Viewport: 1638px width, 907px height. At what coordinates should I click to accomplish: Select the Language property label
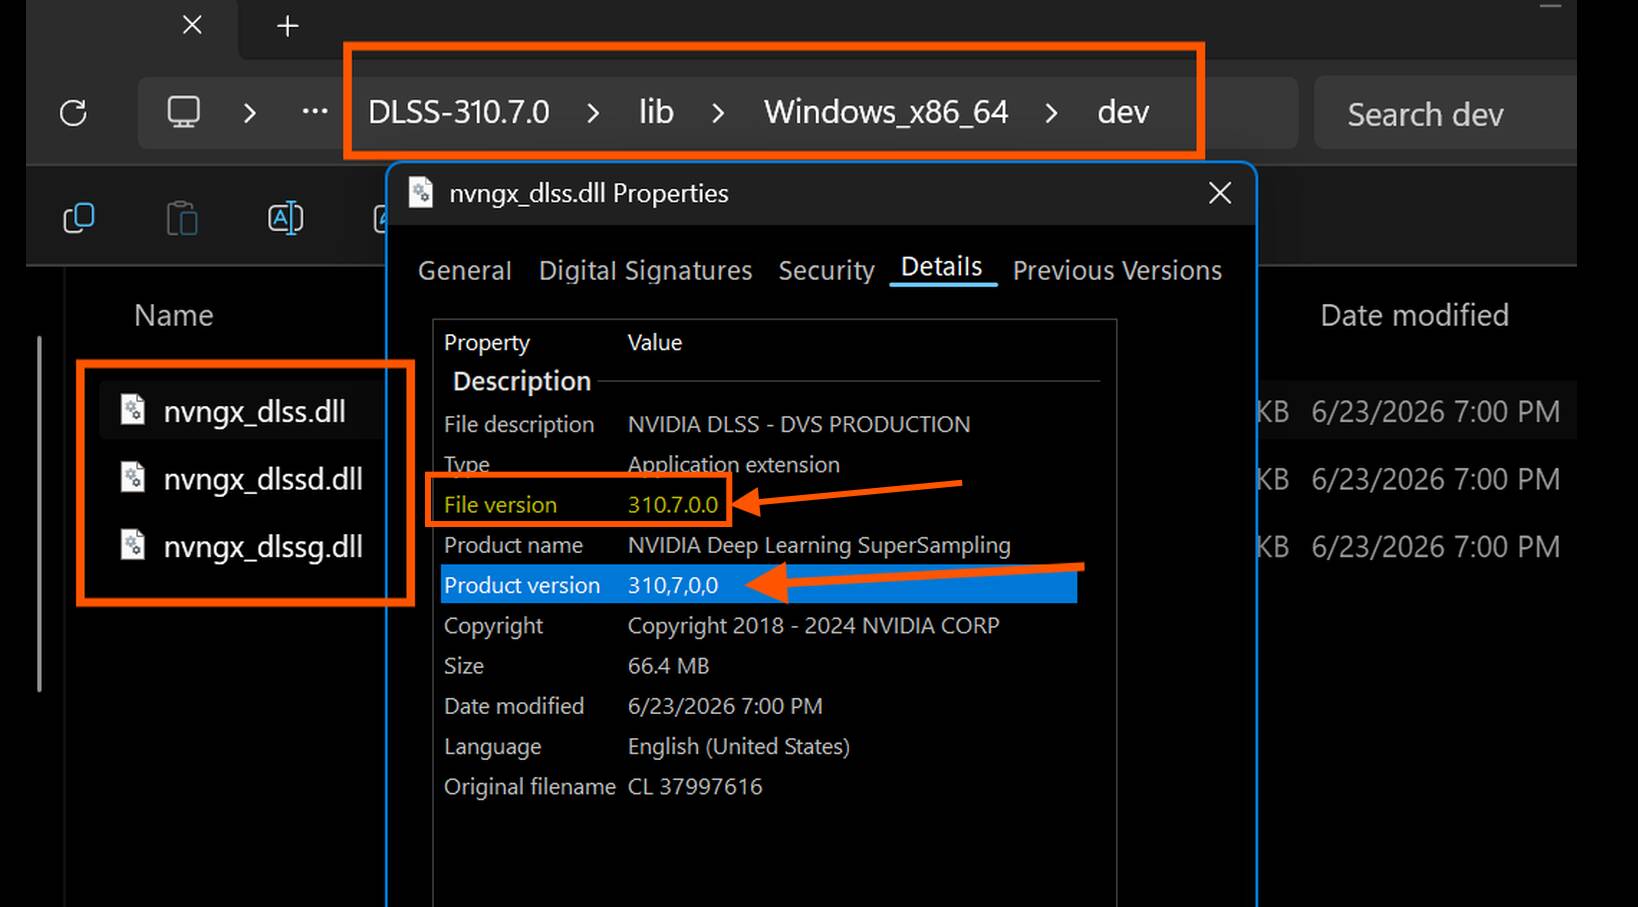(x=492, y=747)
